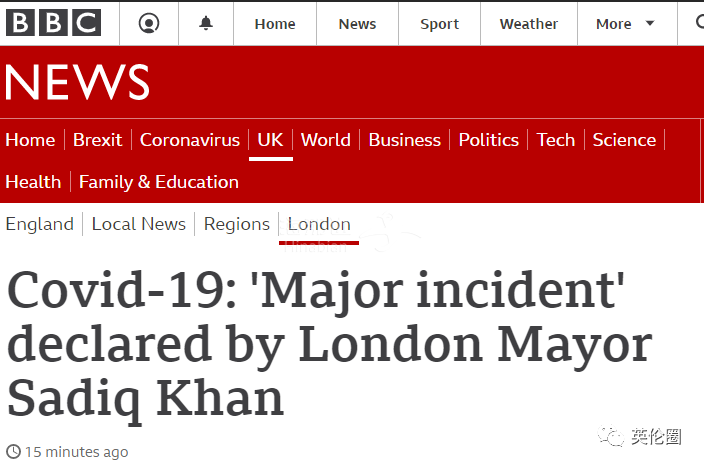Click the Covid-19 Major incident headline
This screenshot has width=704, height=467.
pos(330,345)
